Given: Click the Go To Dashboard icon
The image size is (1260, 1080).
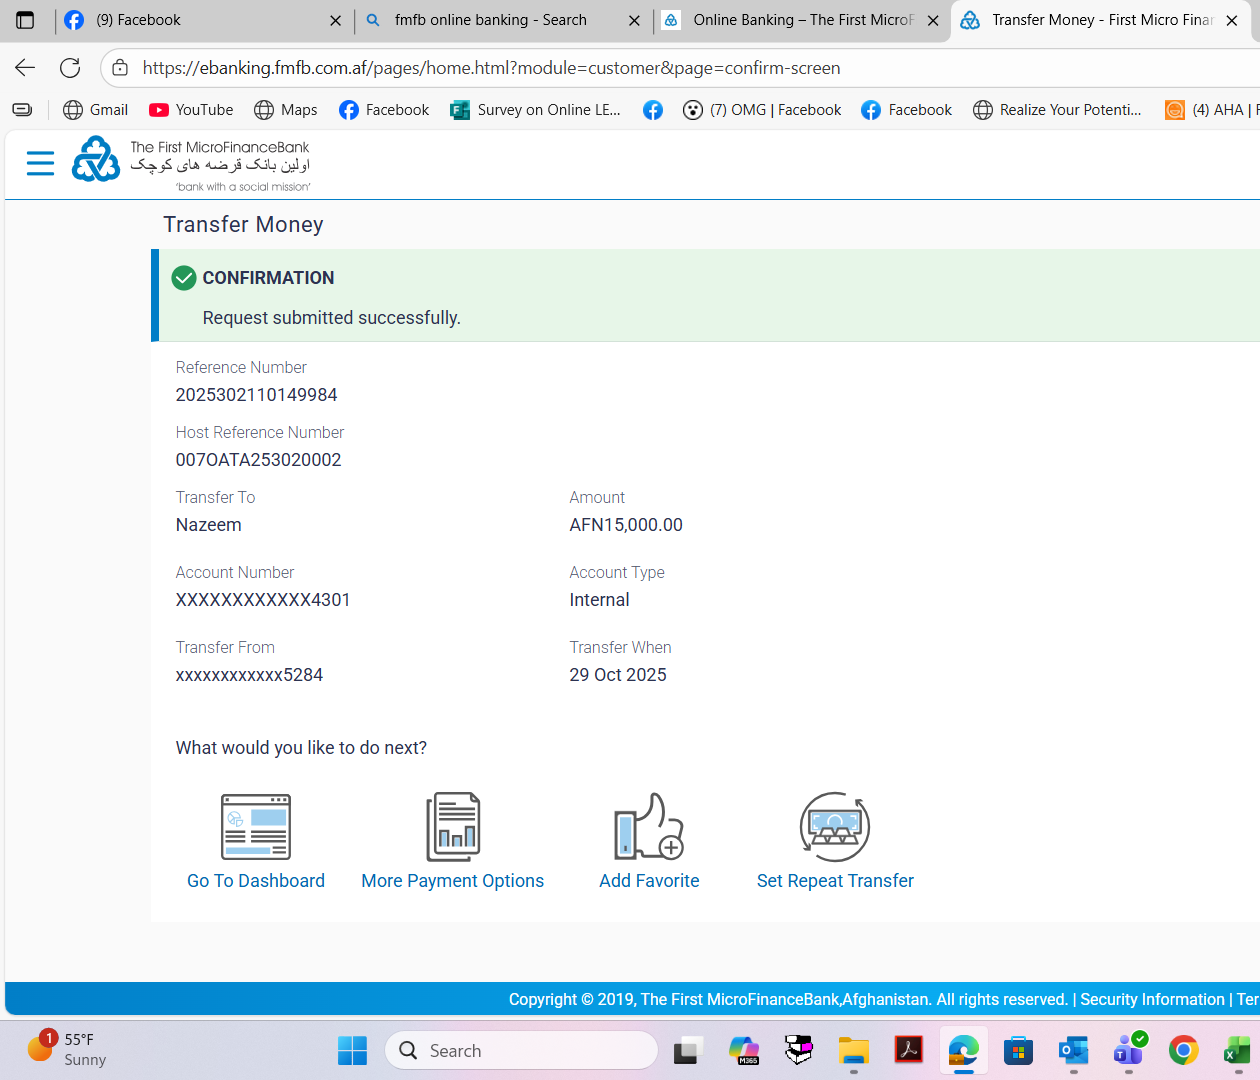Looking at the screenshot, I should pyautogui.click(x=256, y=827).
